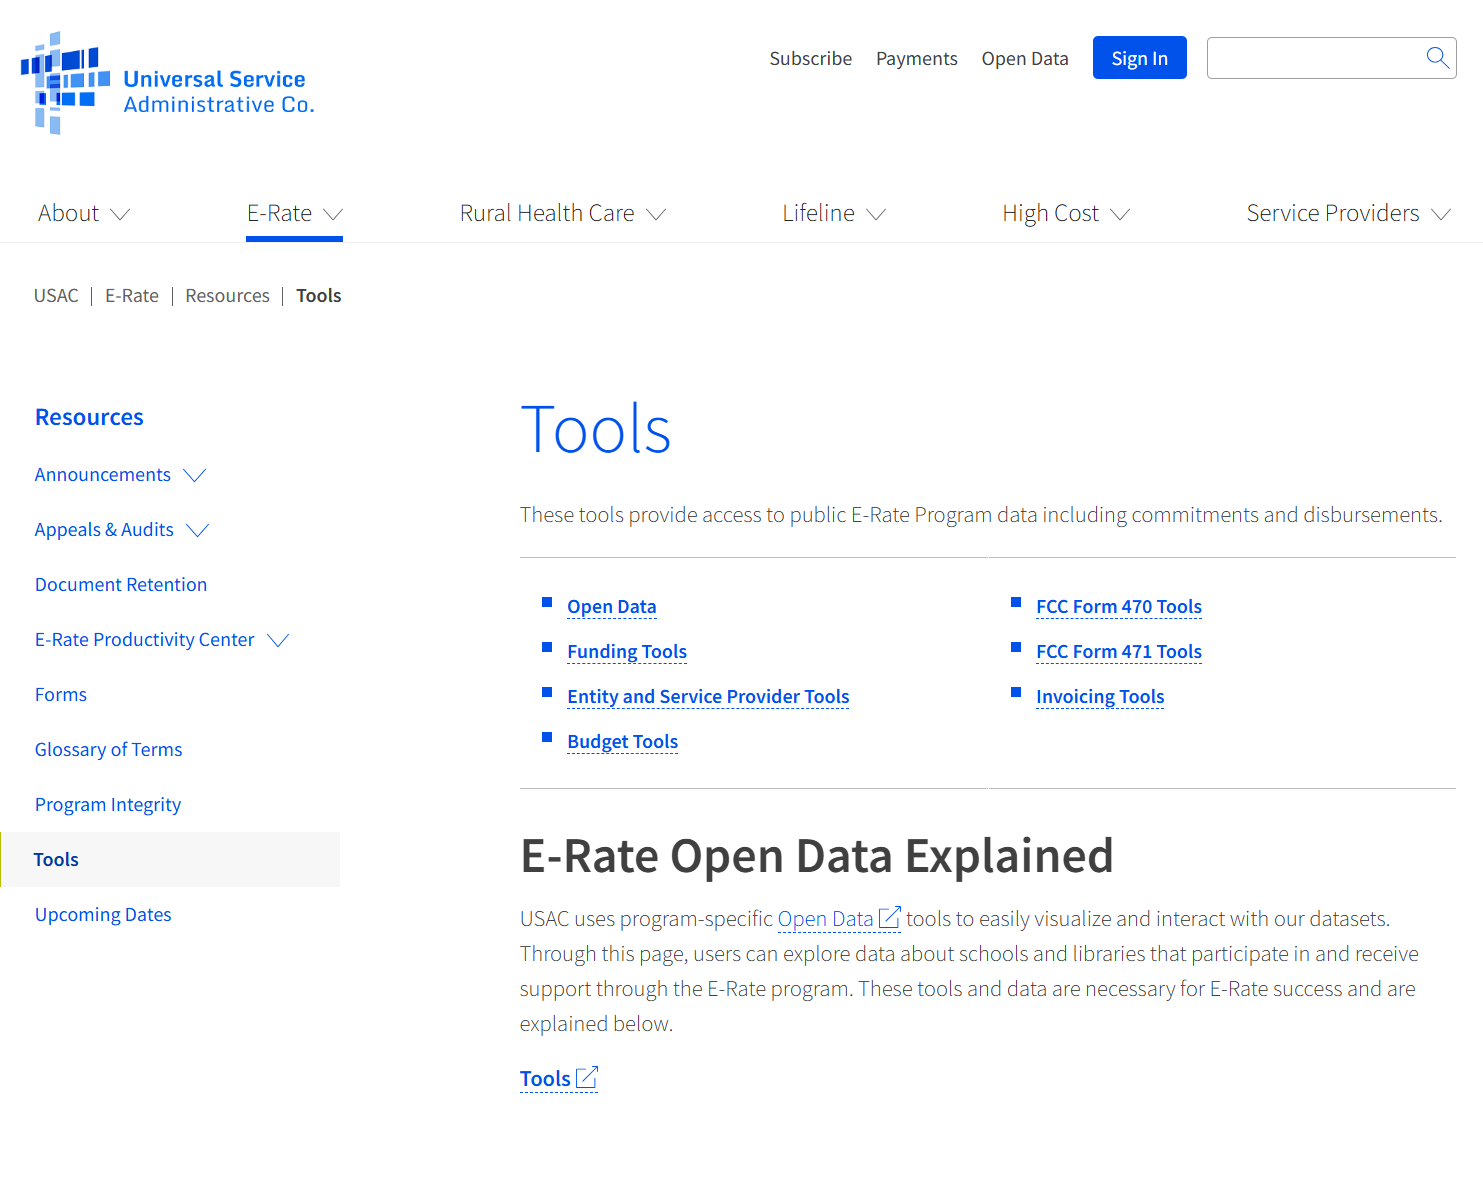The height and width of the screenshot is (1180, 1483).
Task: Expand the Announcements sidebar section
Action: tap(195, 475)
